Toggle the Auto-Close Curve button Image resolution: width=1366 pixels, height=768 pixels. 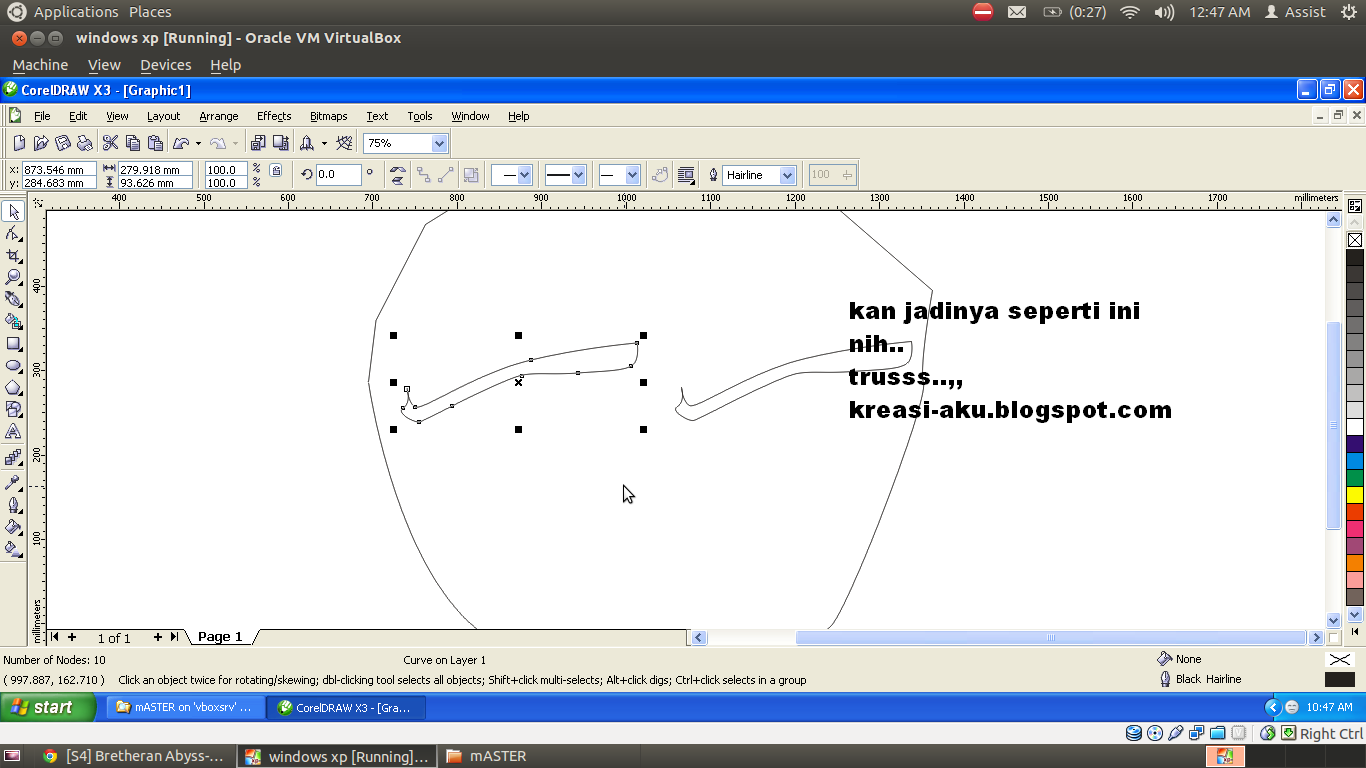(x=660, y=175)
